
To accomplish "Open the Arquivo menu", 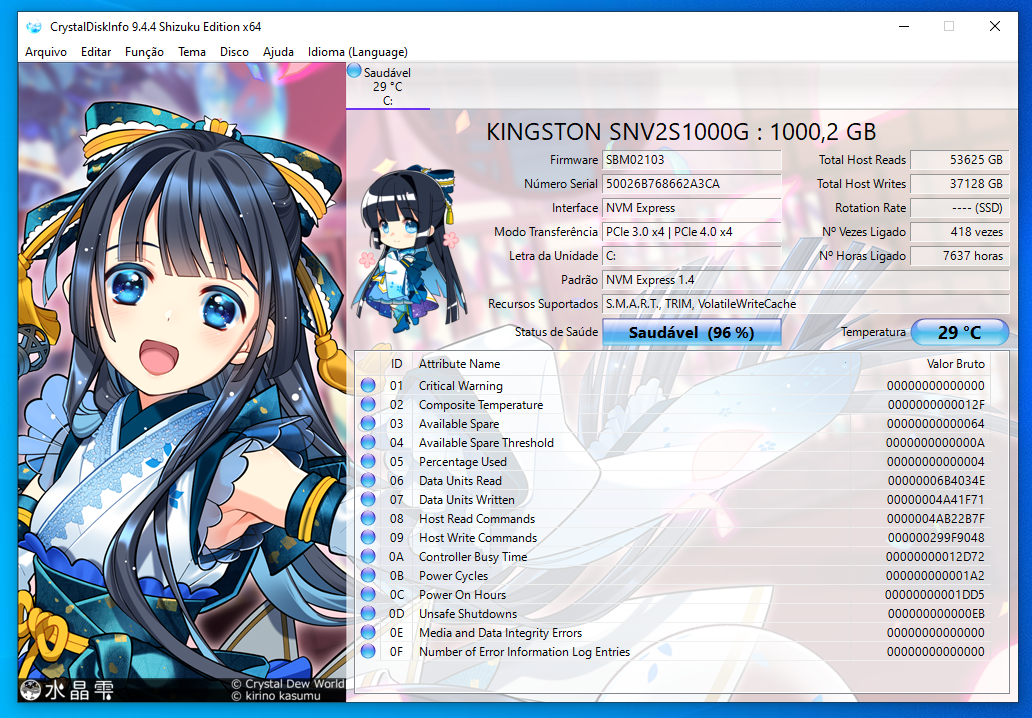I will point(45,52).
